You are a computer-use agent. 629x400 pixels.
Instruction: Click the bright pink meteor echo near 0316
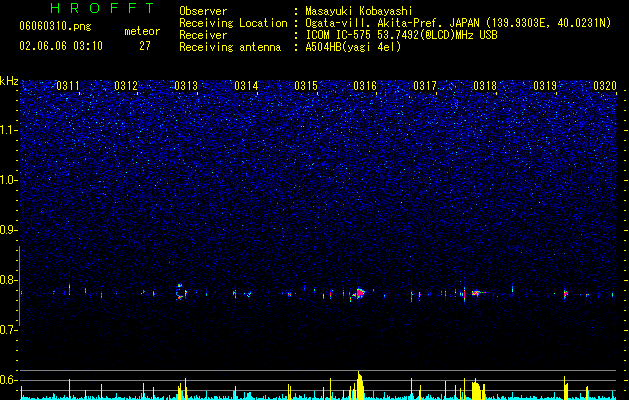coord(360,293)
